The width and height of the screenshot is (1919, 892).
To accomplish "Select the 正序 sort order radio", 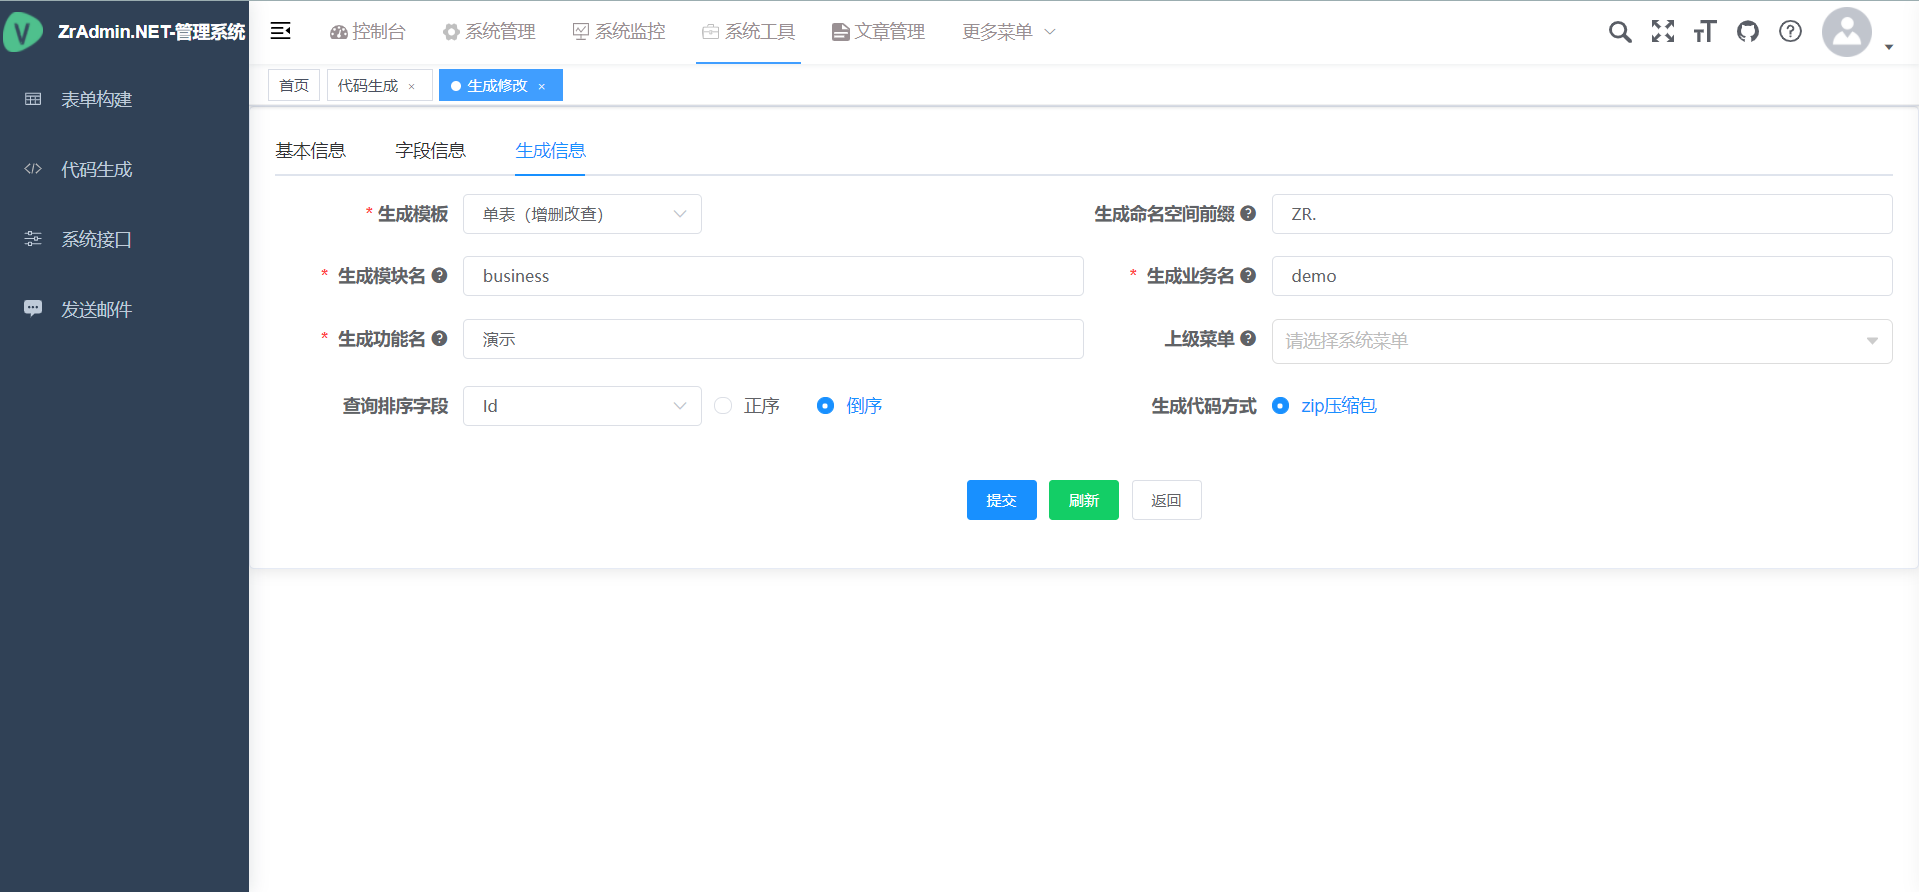I will (x=723, y=406).
